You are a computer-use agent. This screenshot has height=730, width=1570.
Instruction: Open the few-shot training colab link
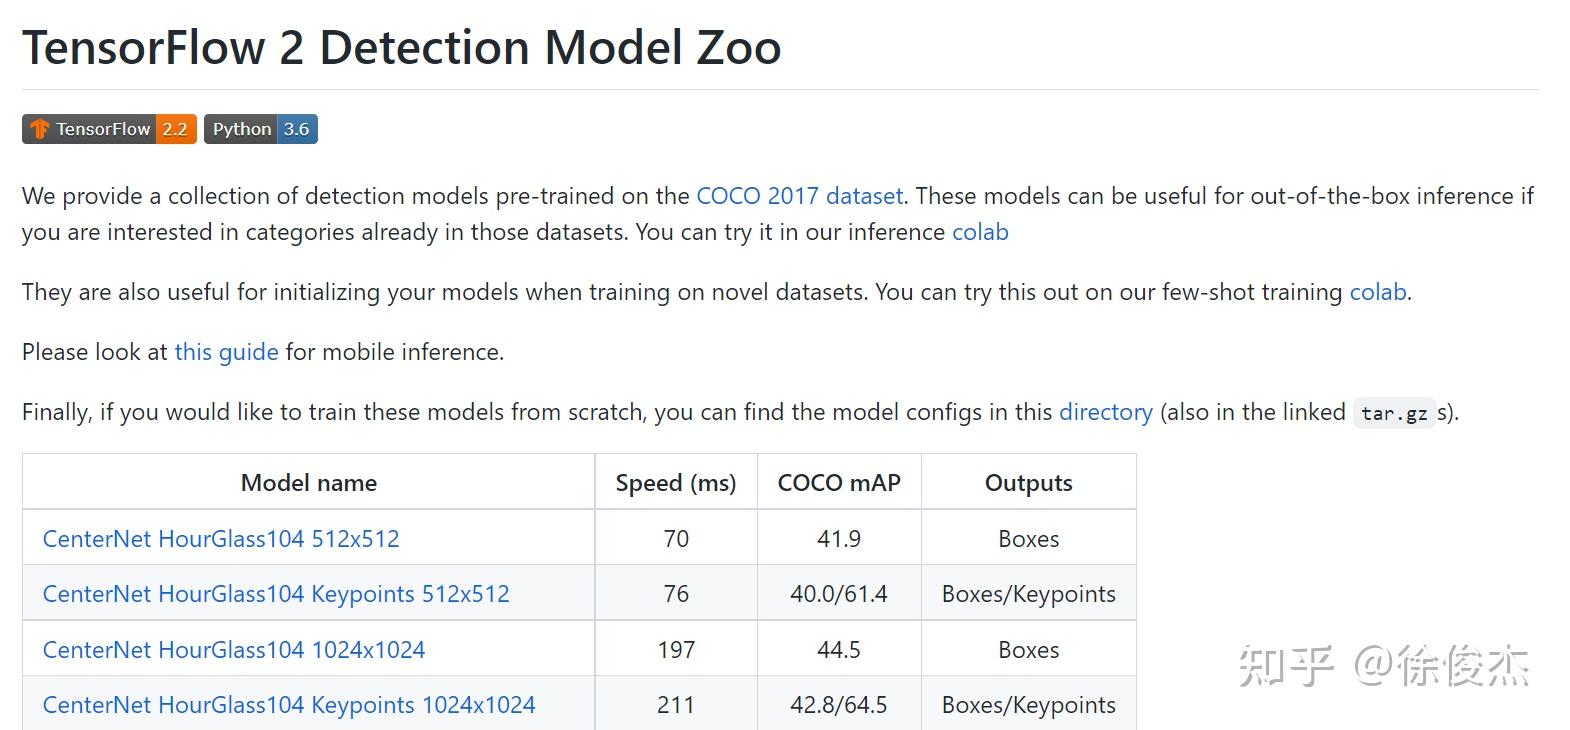pos(1377,292)
